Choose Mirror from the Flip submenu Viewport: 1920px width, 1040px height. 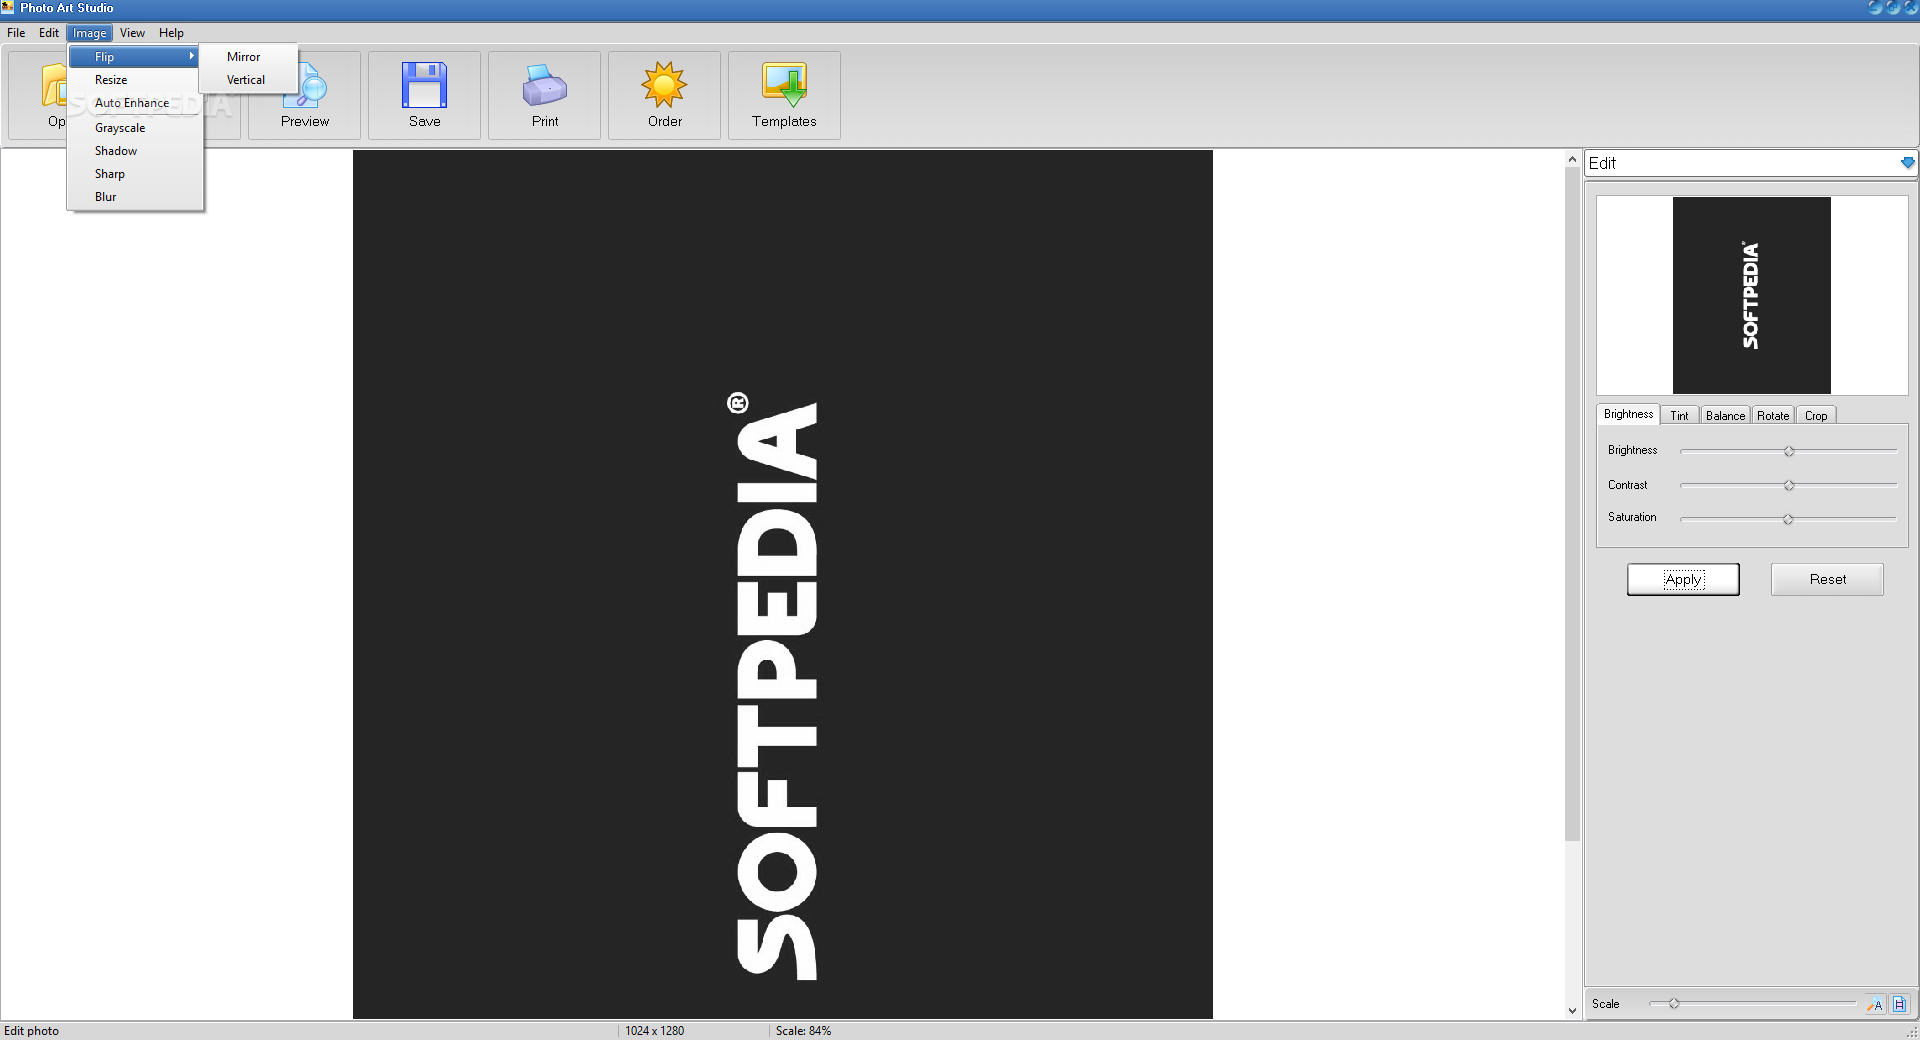pos(247,57)
